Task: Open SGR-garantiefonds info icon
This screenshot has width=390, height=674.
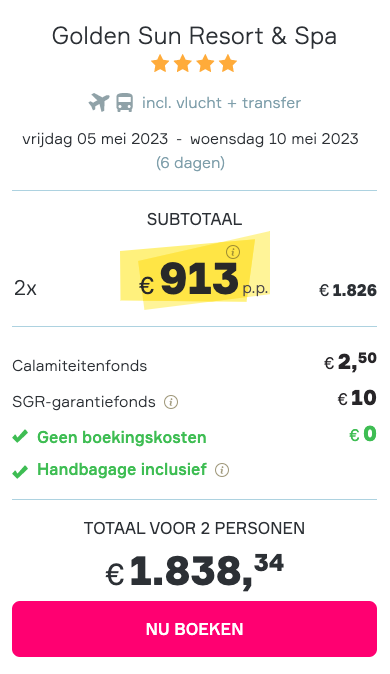Action: (x=171, y=402)
